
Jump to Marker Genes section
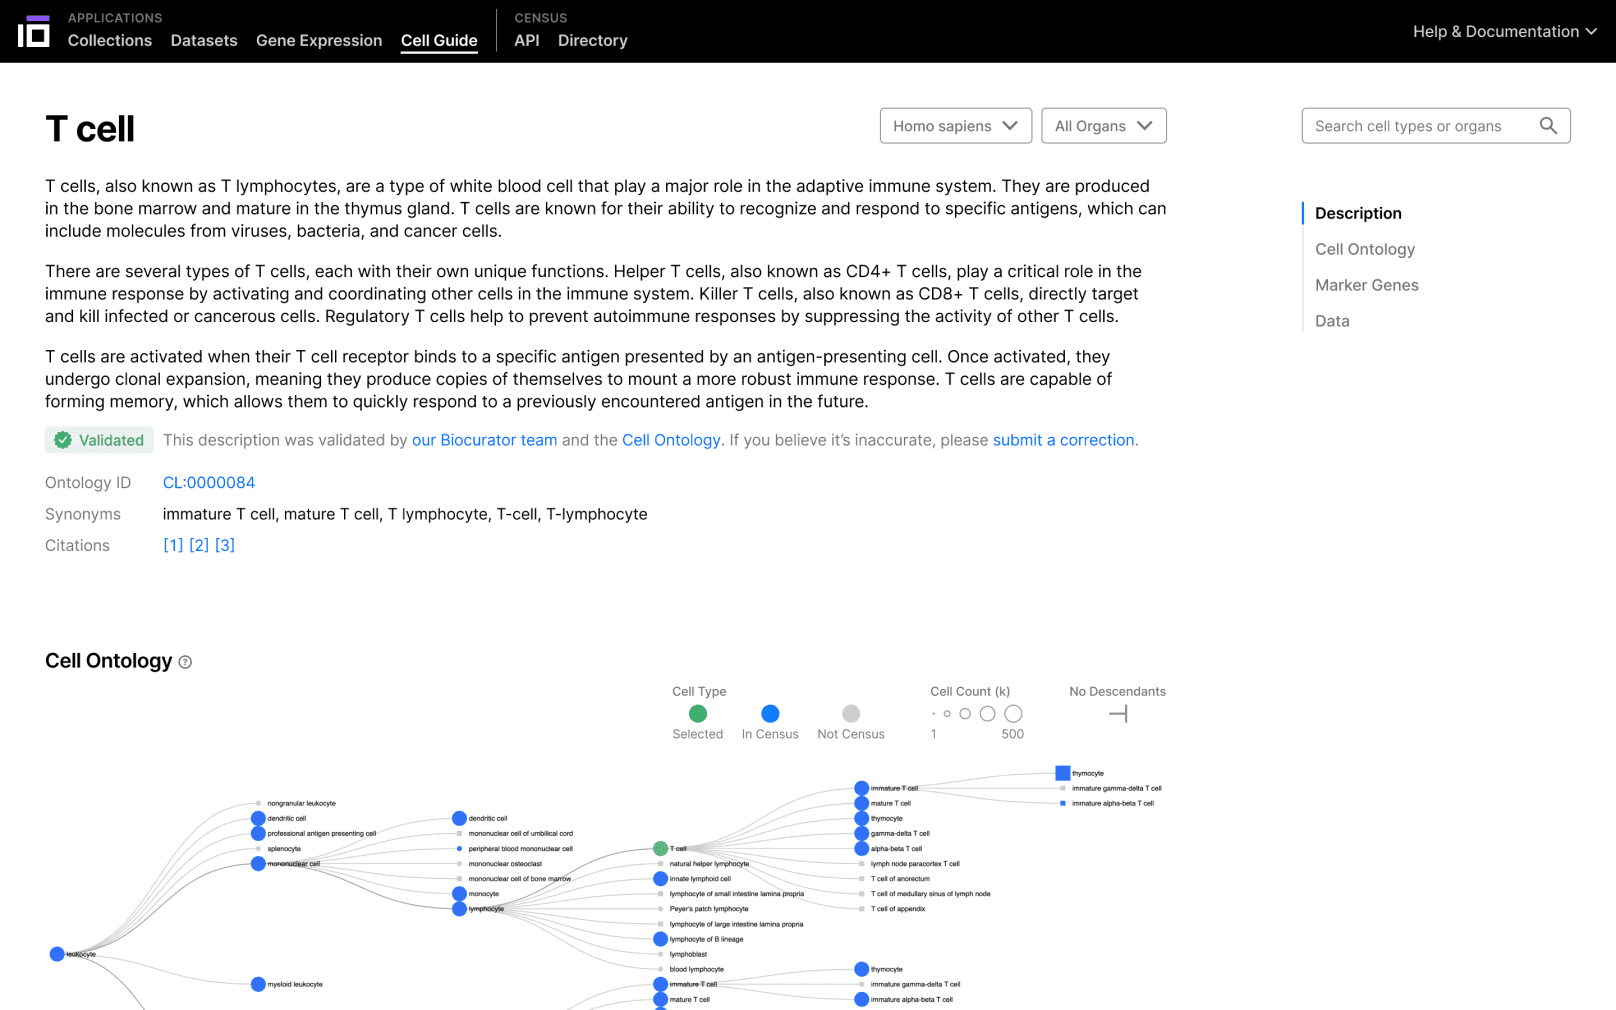[x=1366, y=285]
